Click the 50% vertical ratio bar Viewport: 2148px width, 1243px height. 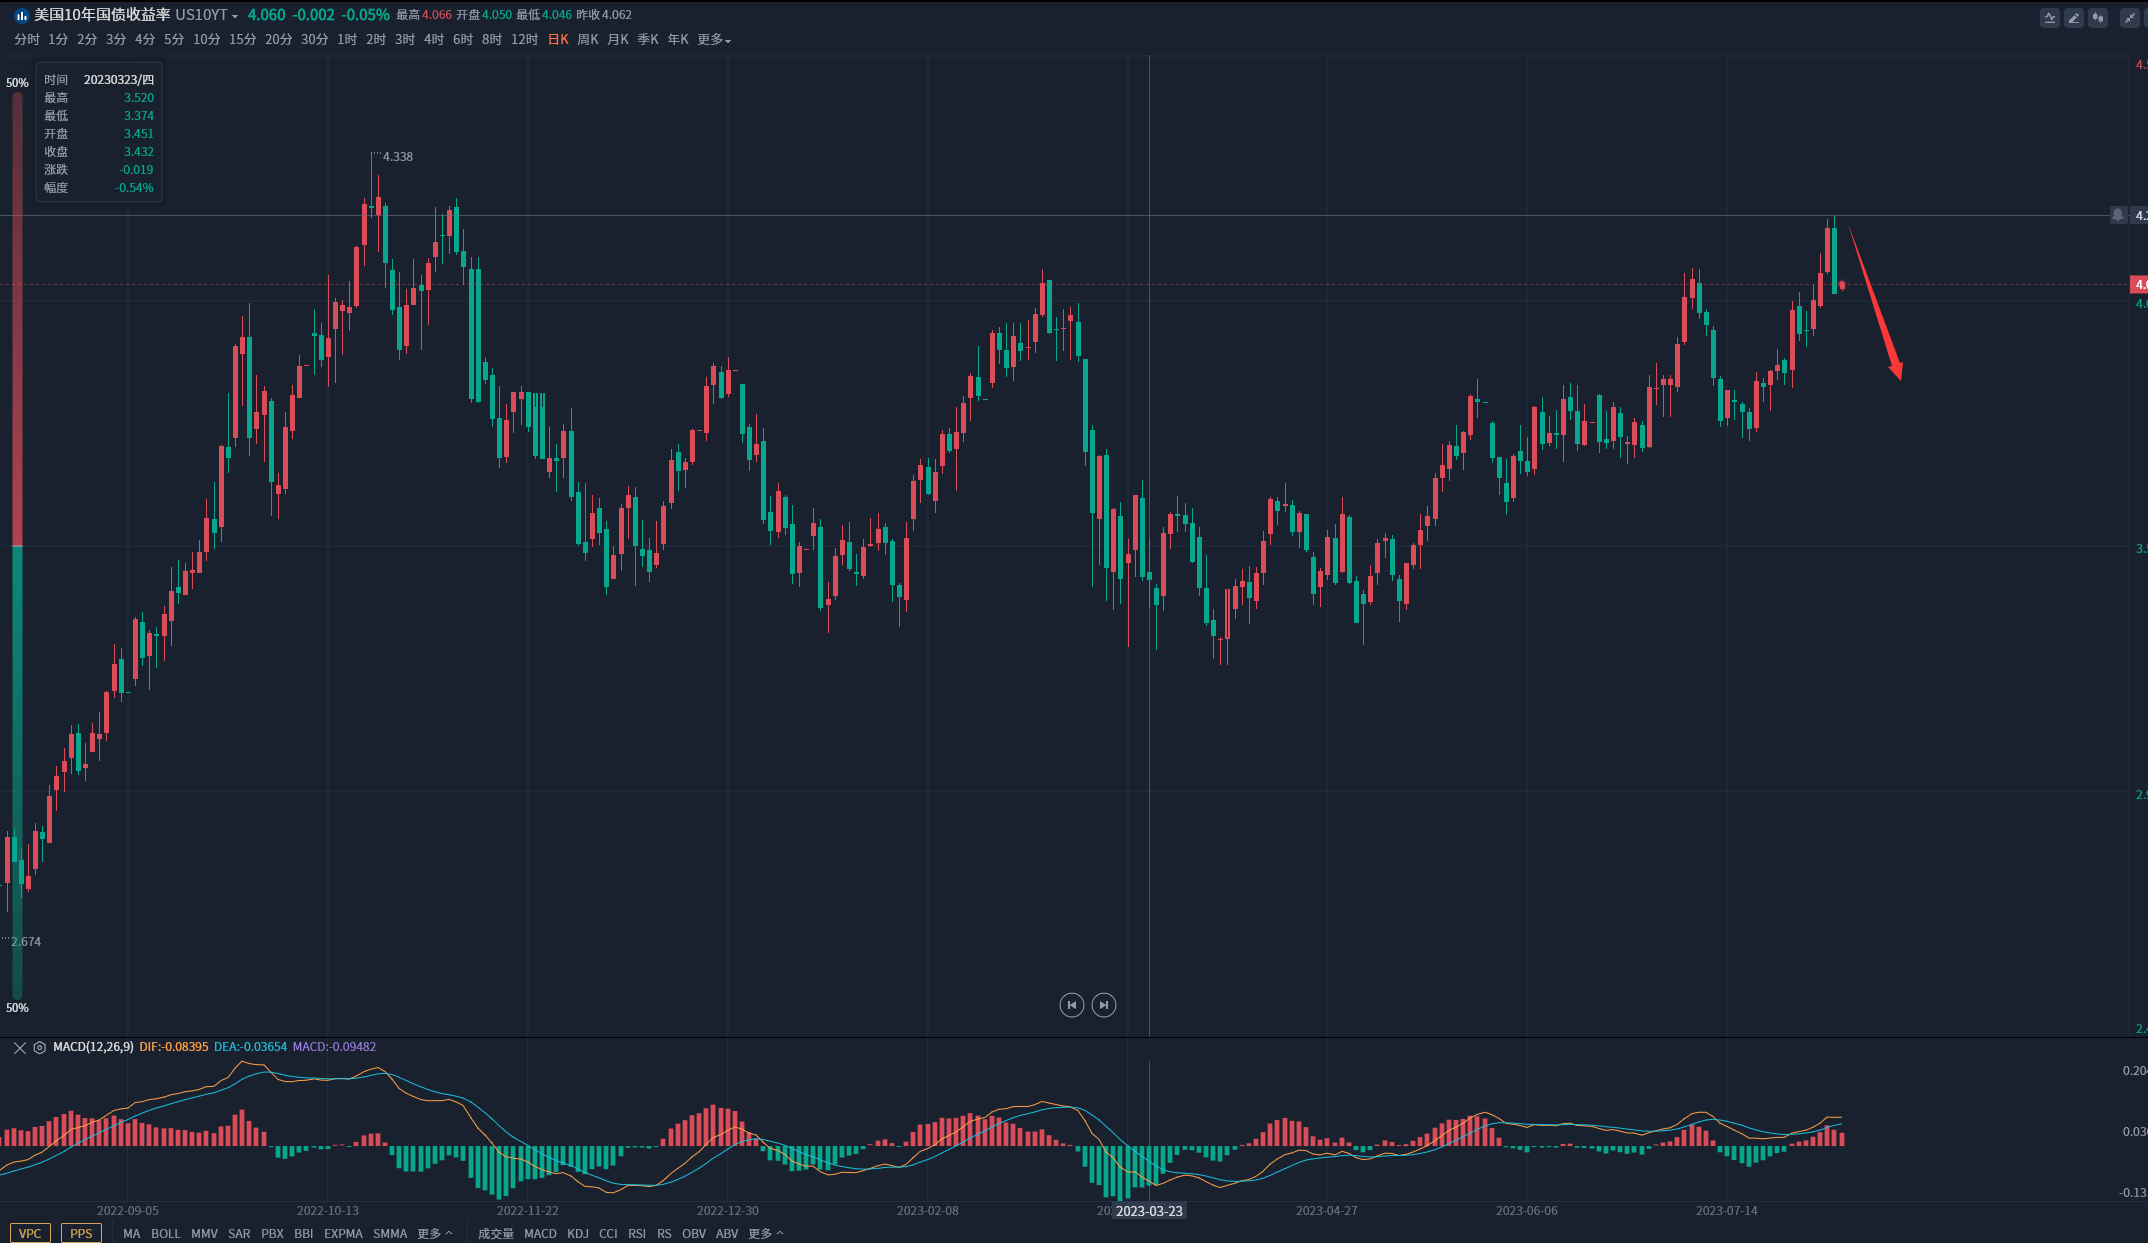tap(17, 545)
